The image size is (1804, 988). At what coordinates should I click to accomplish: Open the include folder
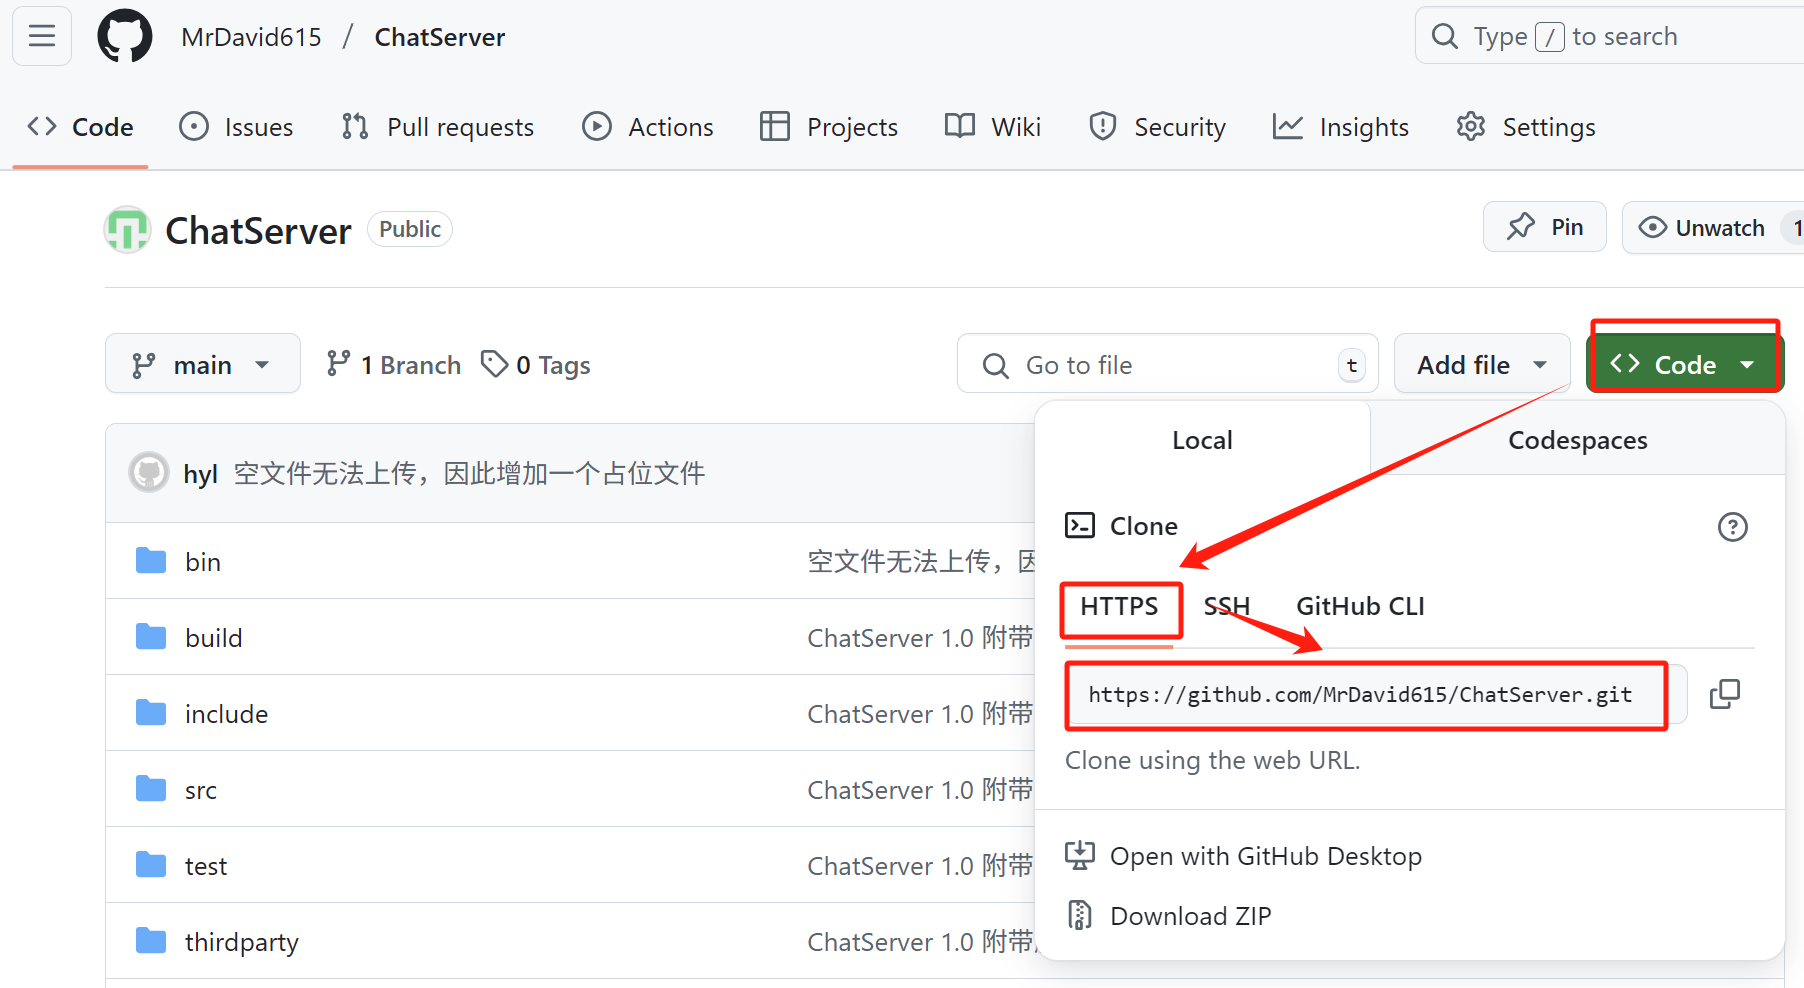[x=227, y=714]
